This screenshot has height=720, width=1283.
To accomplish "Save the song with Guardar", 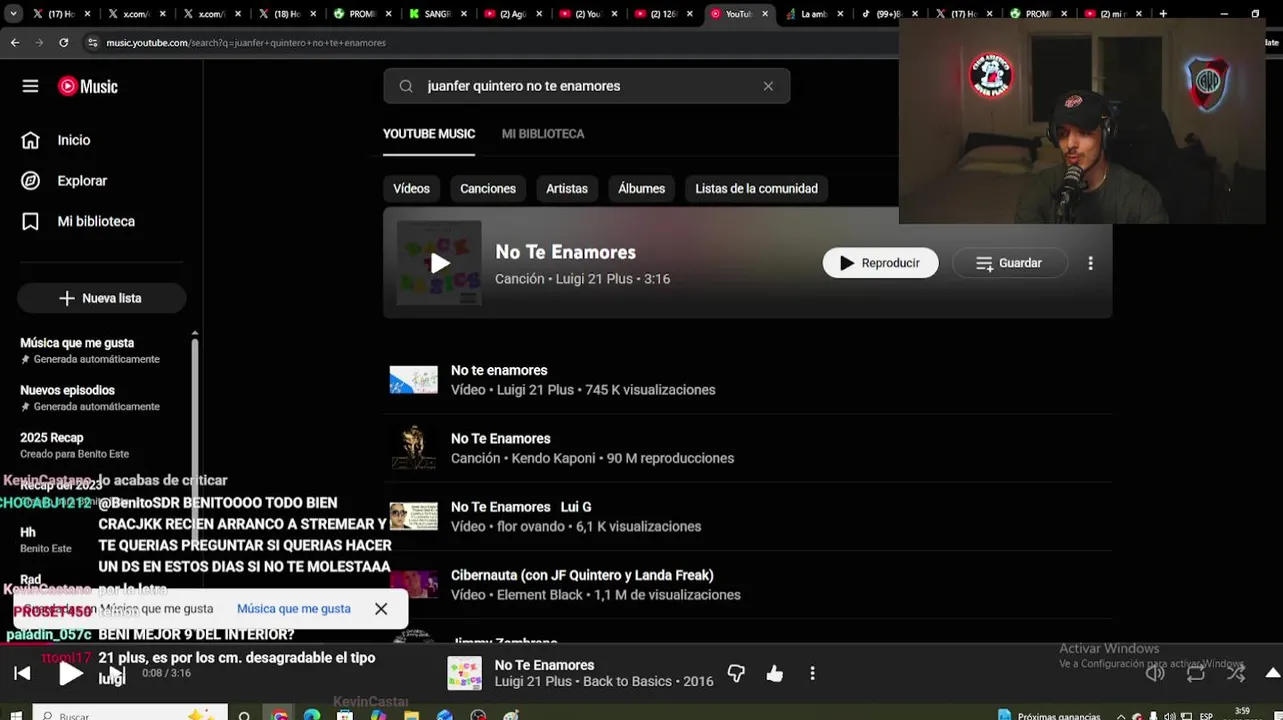I will click(1009, 263).
